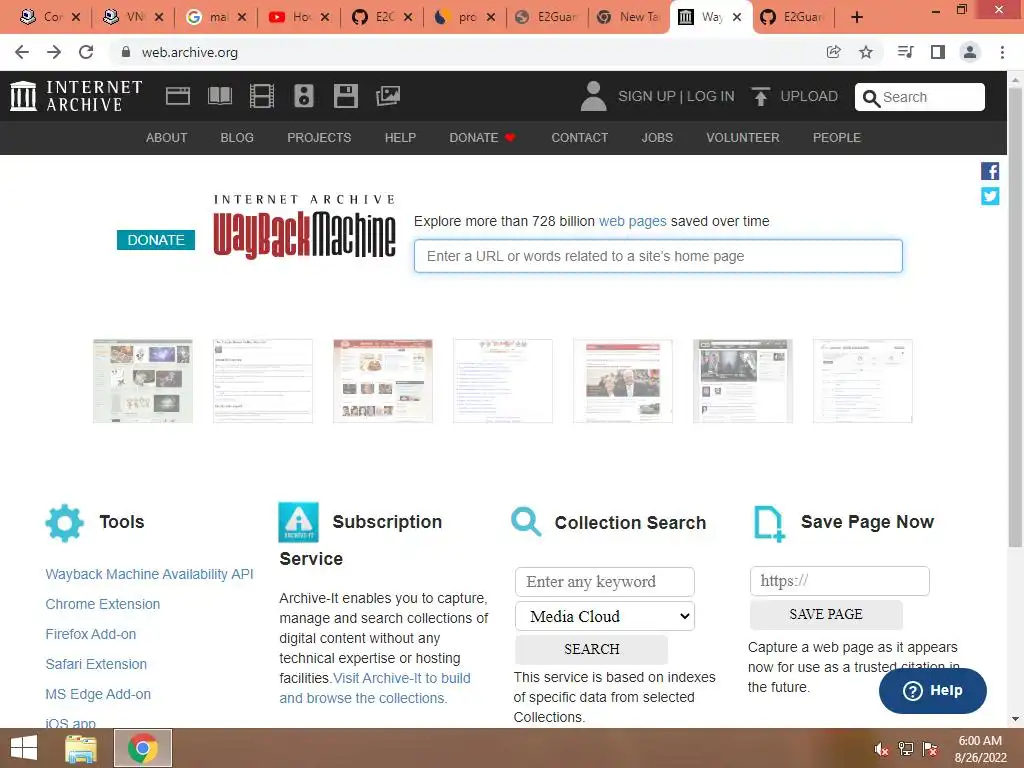Viewport: 1024px width, 768px height.
Task: Bookmark this page with star icon
Action: [866, 52]
